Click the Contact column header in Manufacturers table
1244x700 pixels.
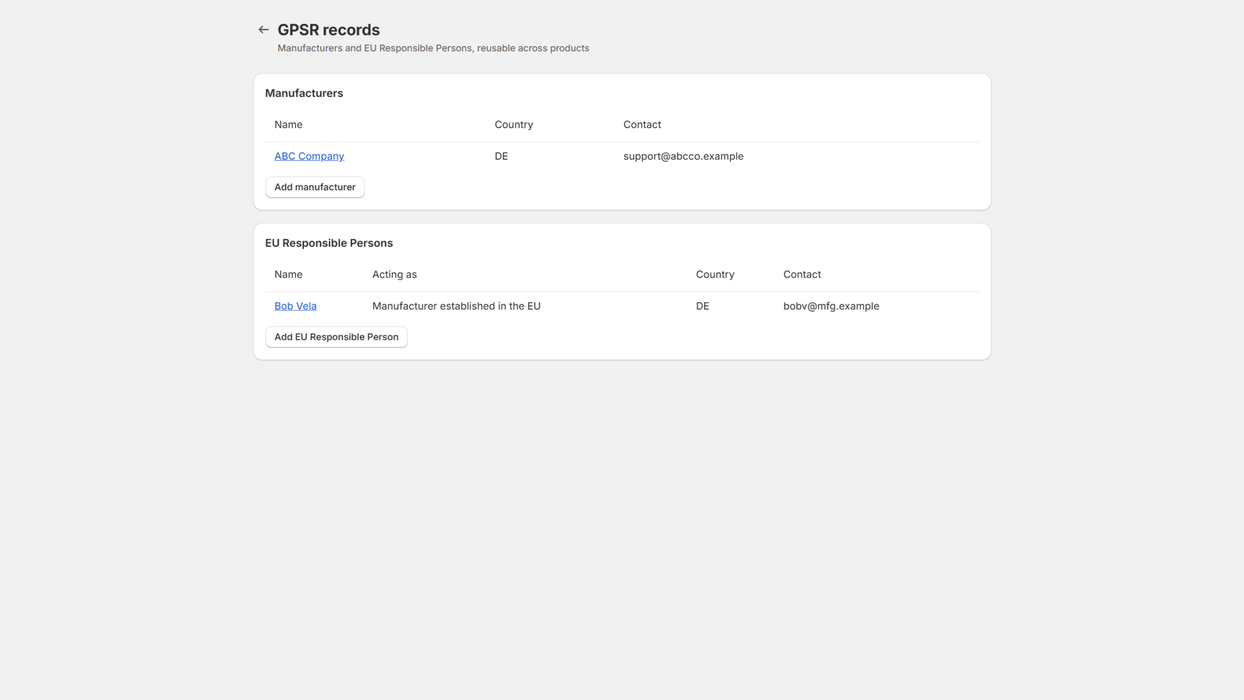pos(642,125)
